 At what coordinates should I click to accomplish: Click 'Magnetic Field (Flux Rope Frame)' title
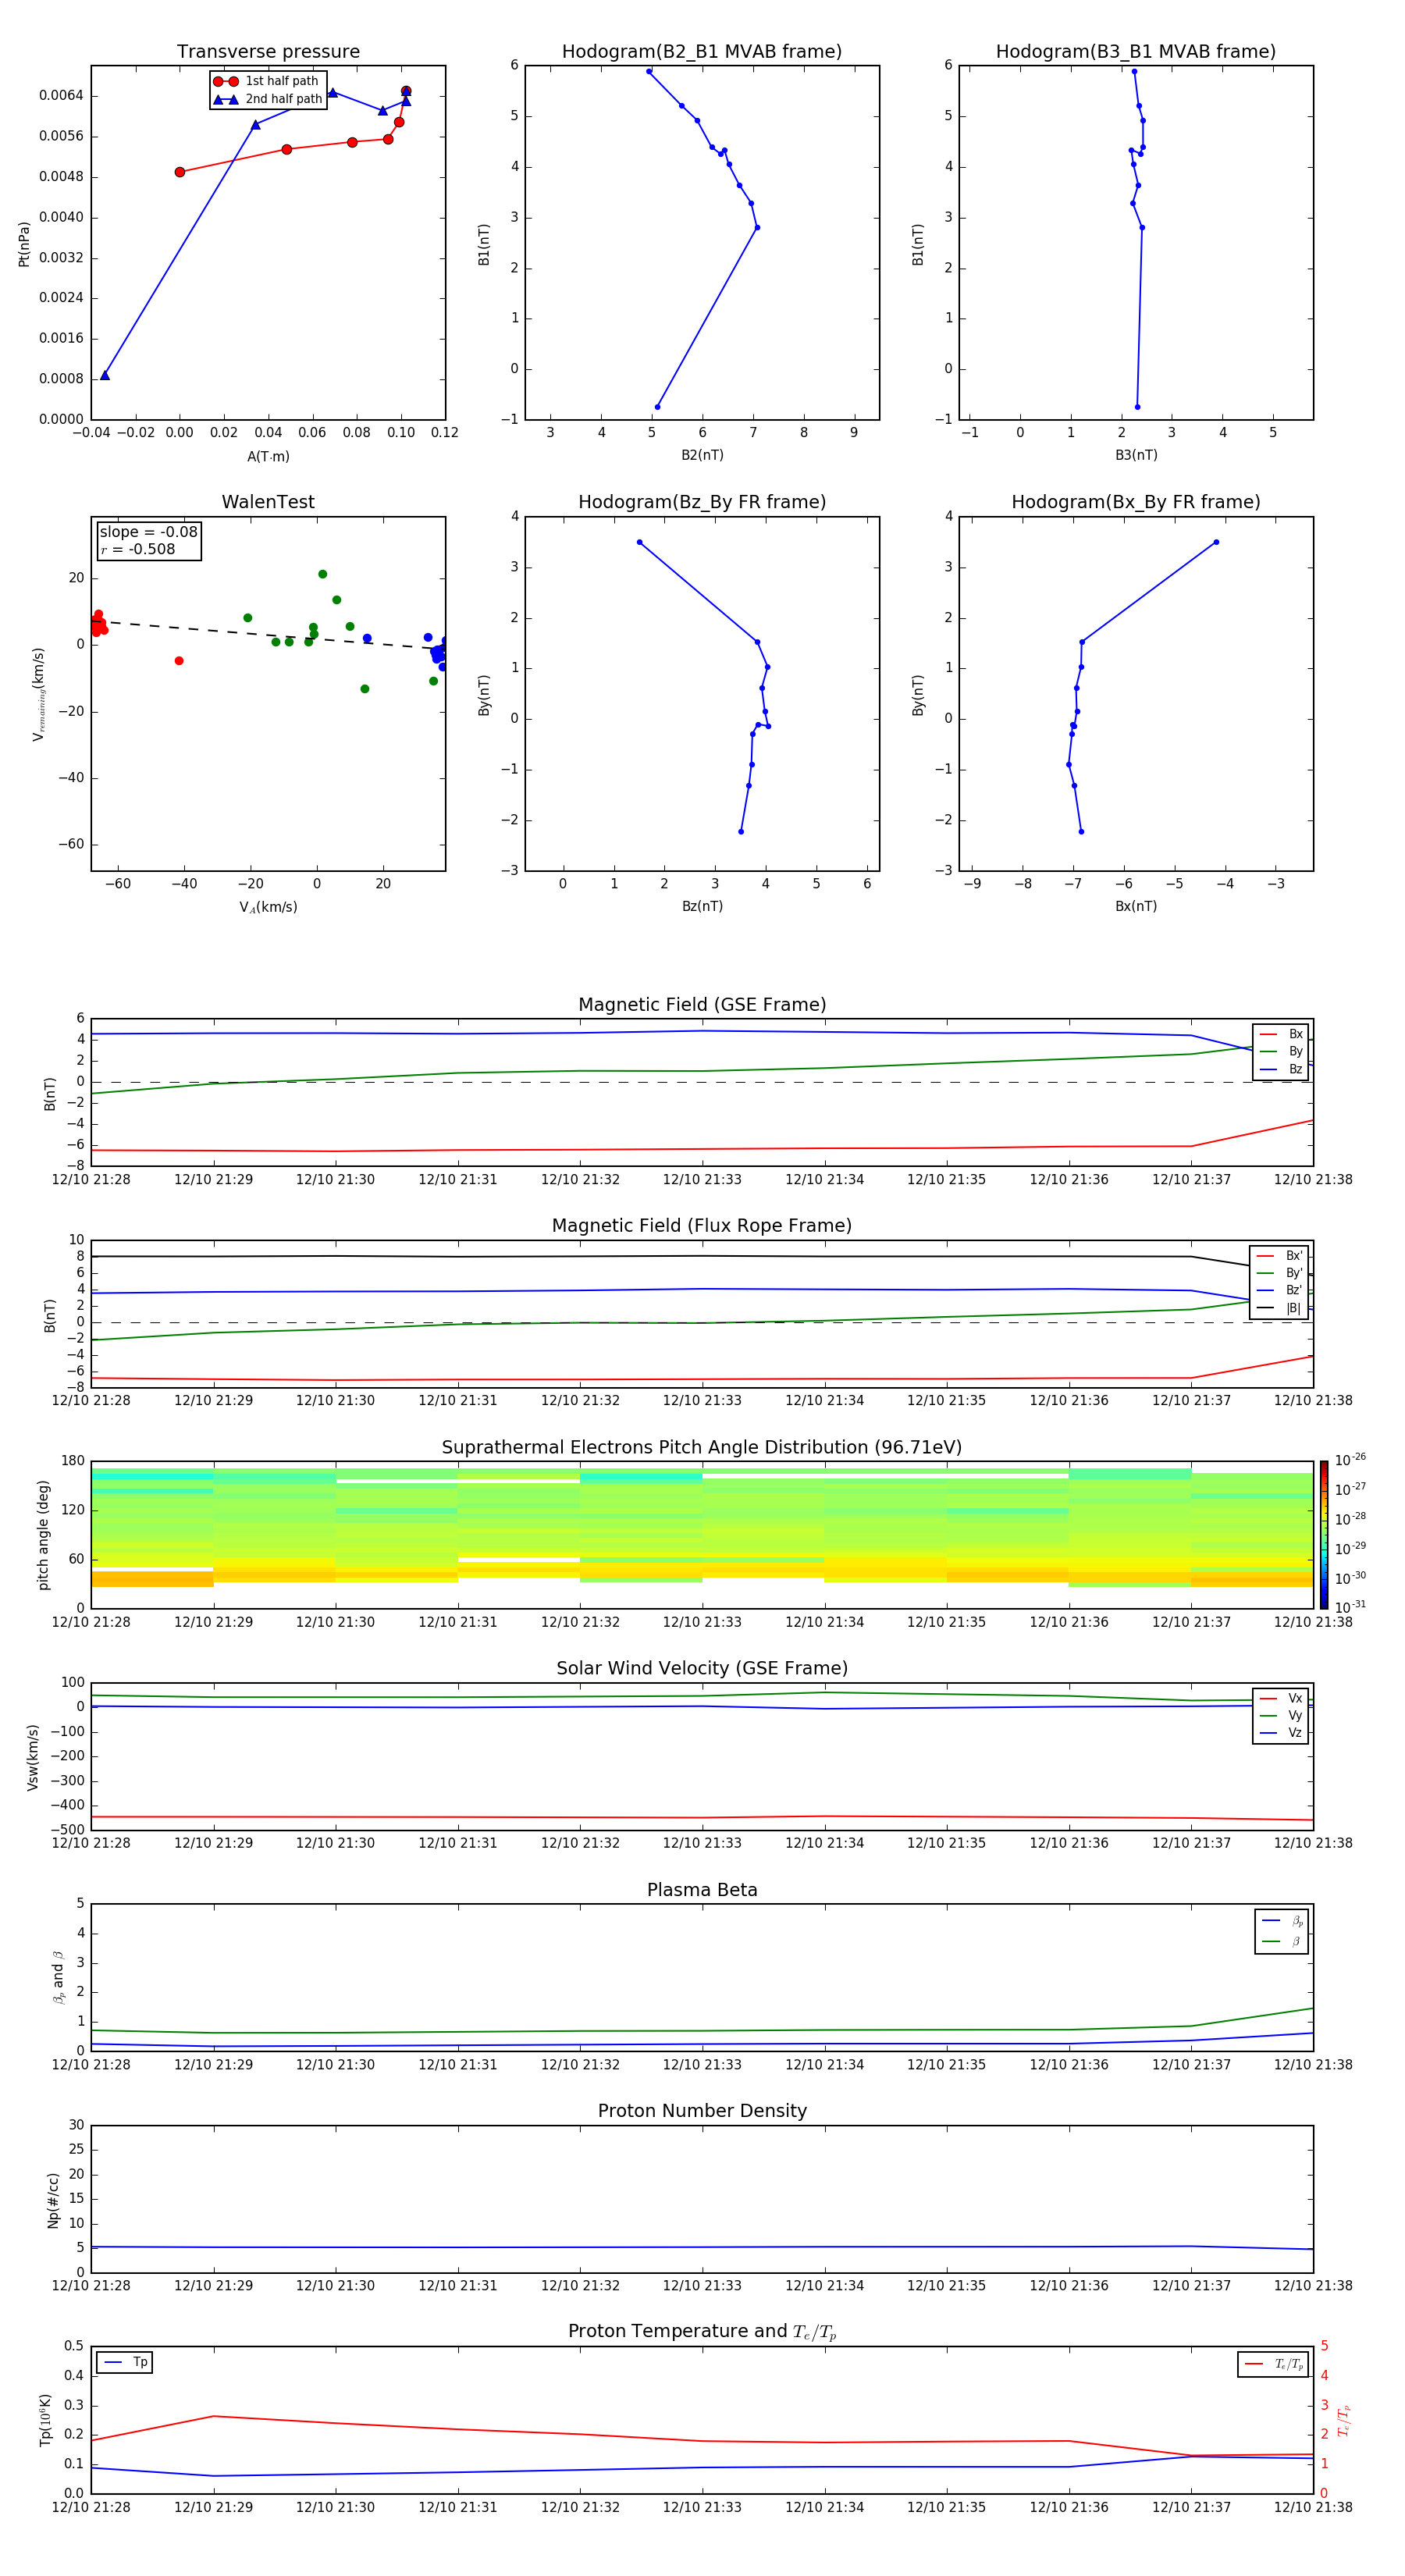(x=702, y=1226)
